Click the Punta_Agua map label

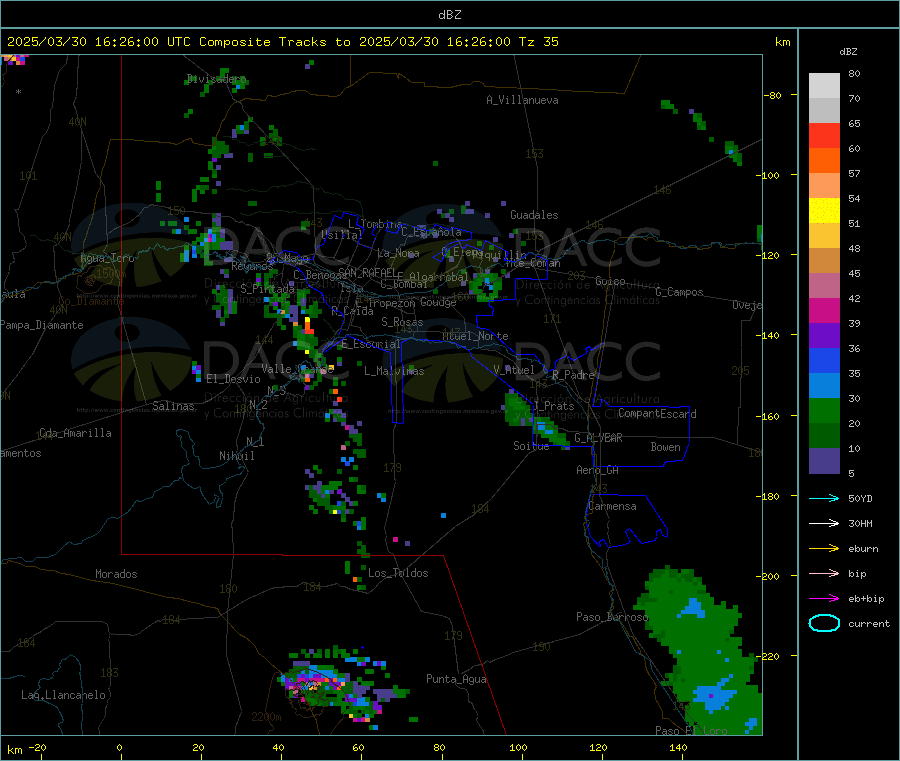point(456,679)
